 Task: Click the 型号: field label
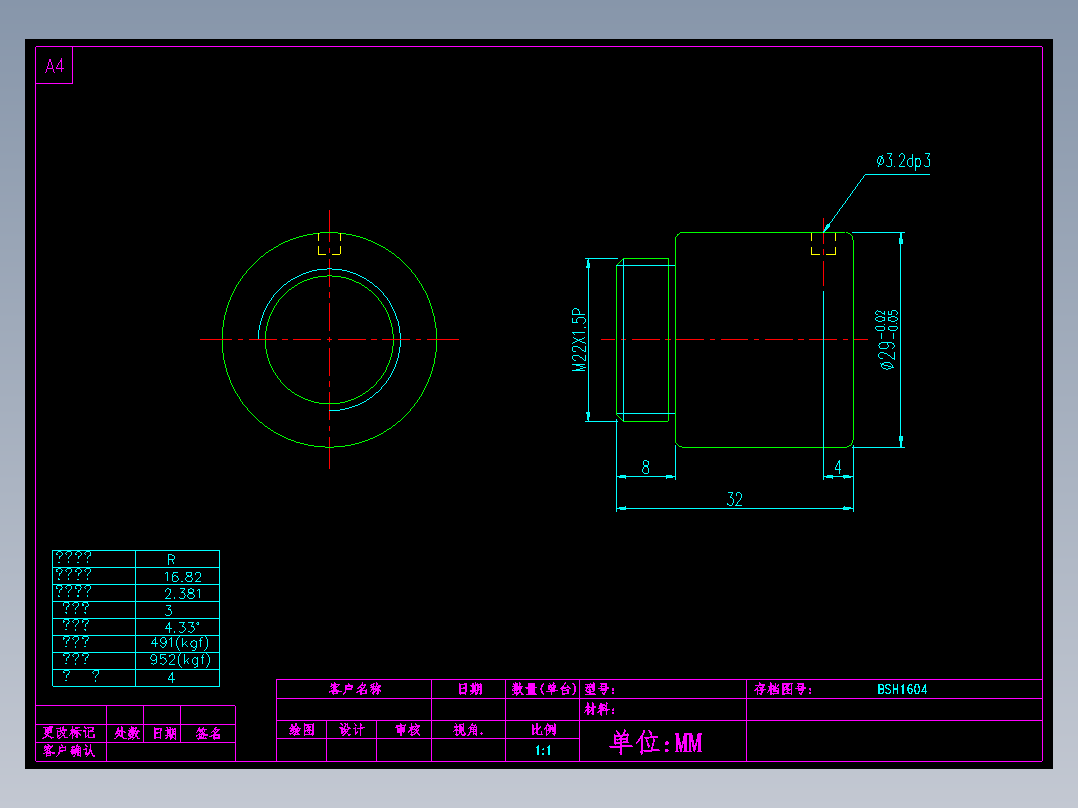tap(600, 689)
